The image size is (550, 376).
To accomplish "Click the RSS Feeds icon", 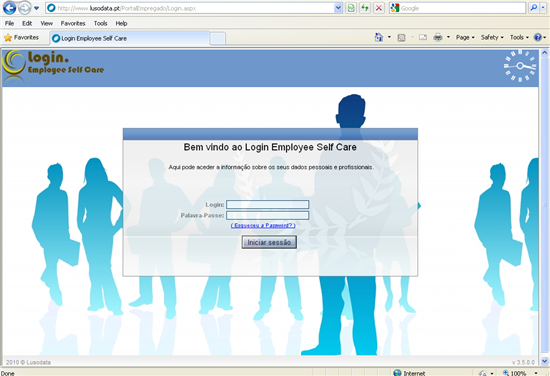I will [x=401, y=38].
